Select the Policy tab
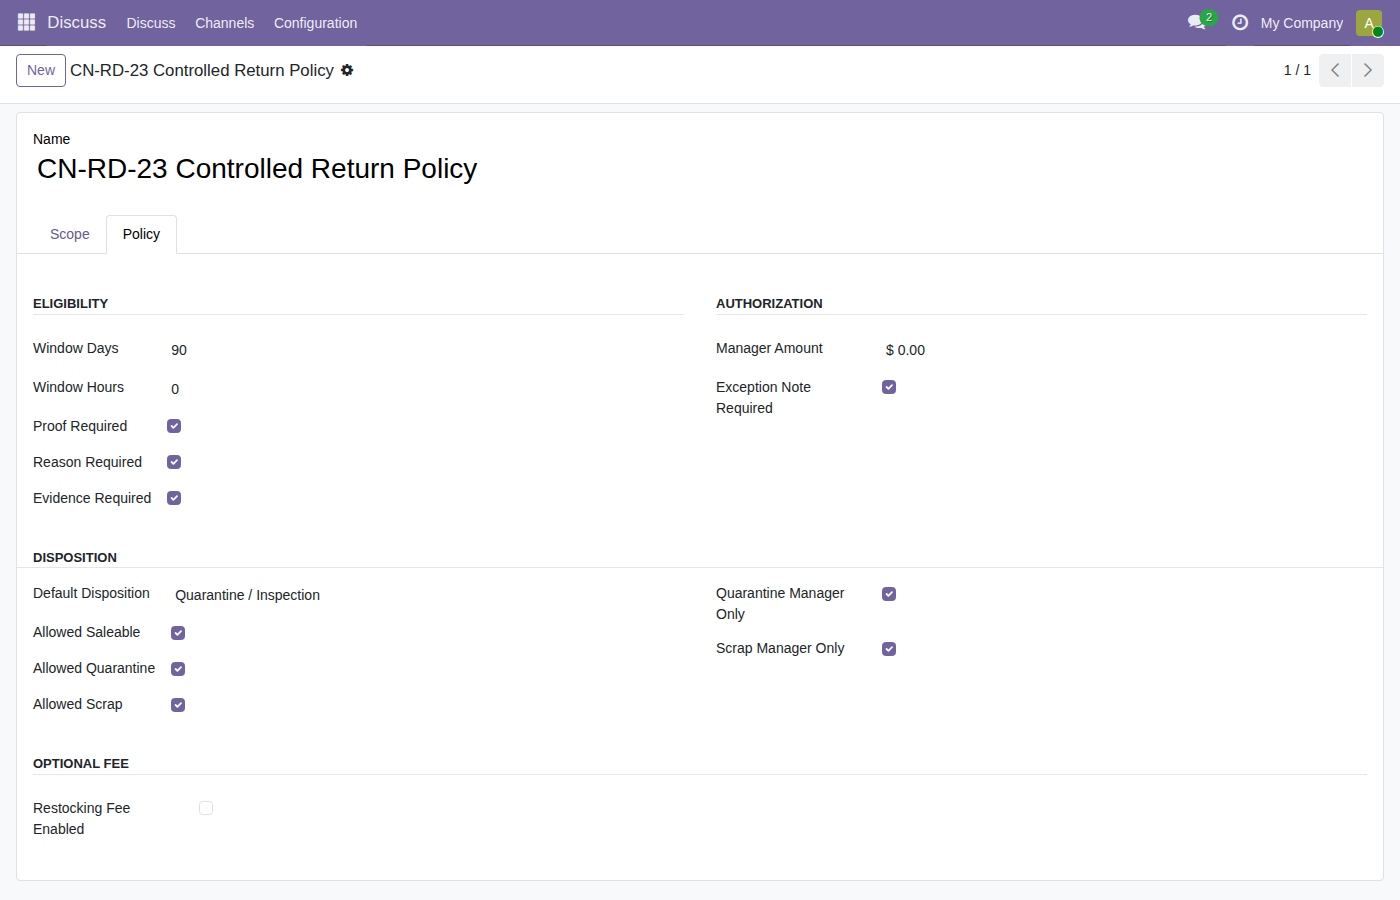The width and height of the screenshot is (1400, 900). point(141,234)
